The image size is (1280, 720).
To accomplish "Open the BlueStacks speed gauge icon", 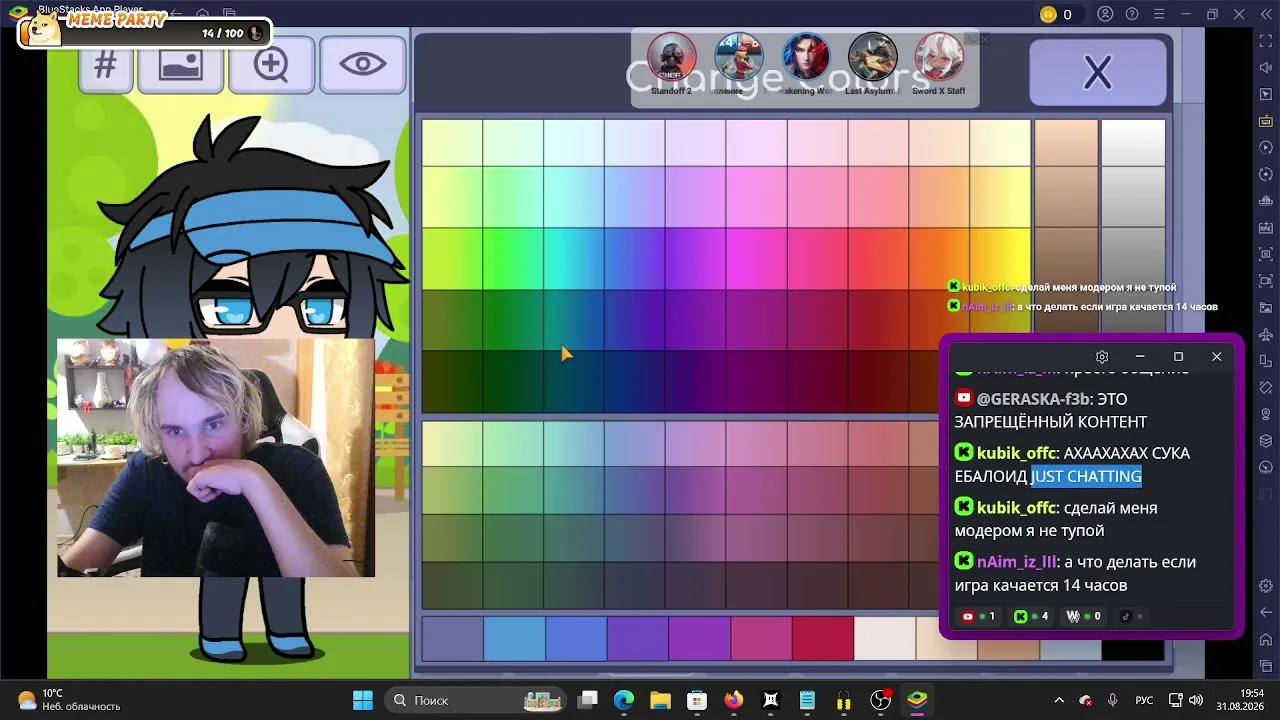I will 1266,468.
